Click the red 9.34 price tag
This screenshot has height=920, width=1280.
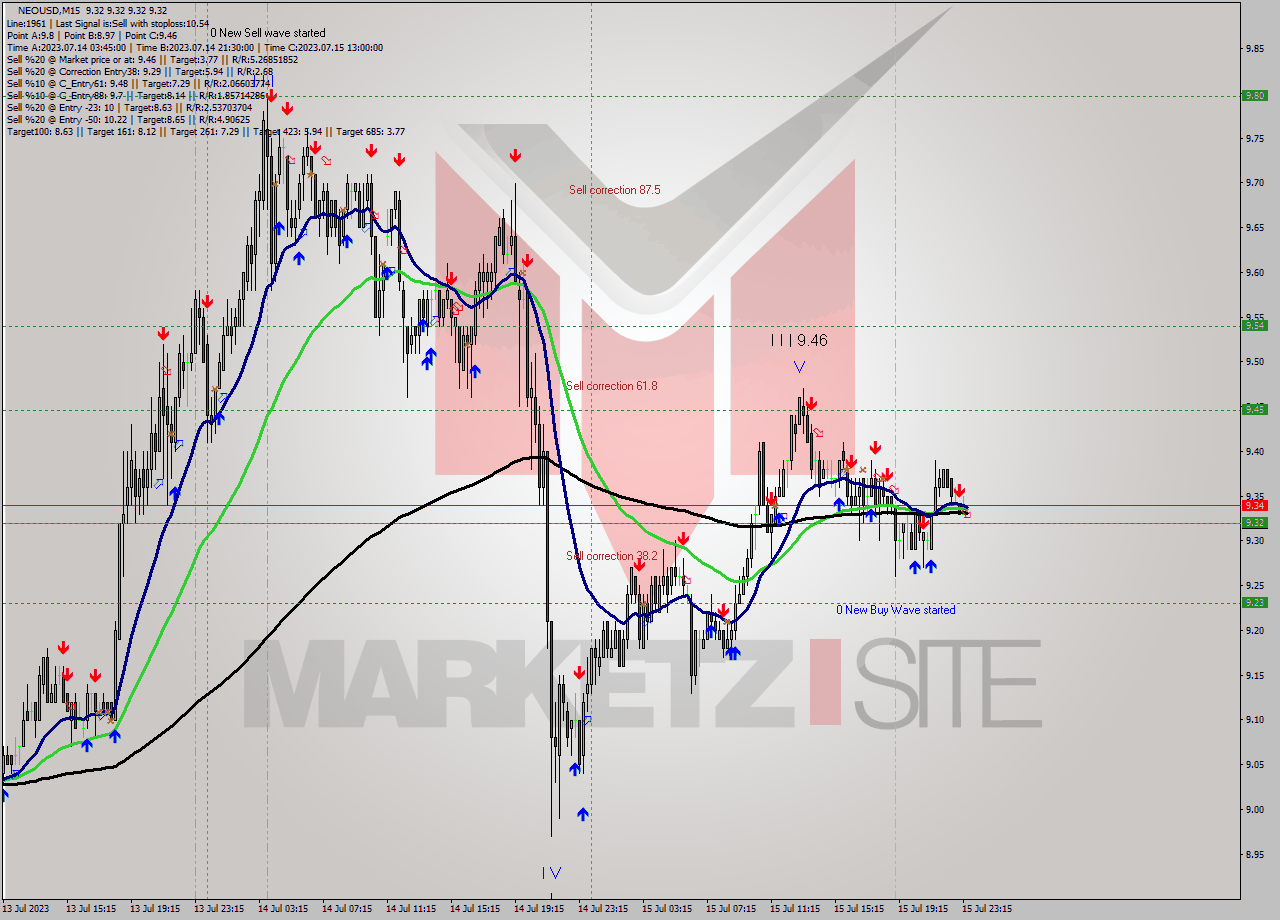(1254, 505)
